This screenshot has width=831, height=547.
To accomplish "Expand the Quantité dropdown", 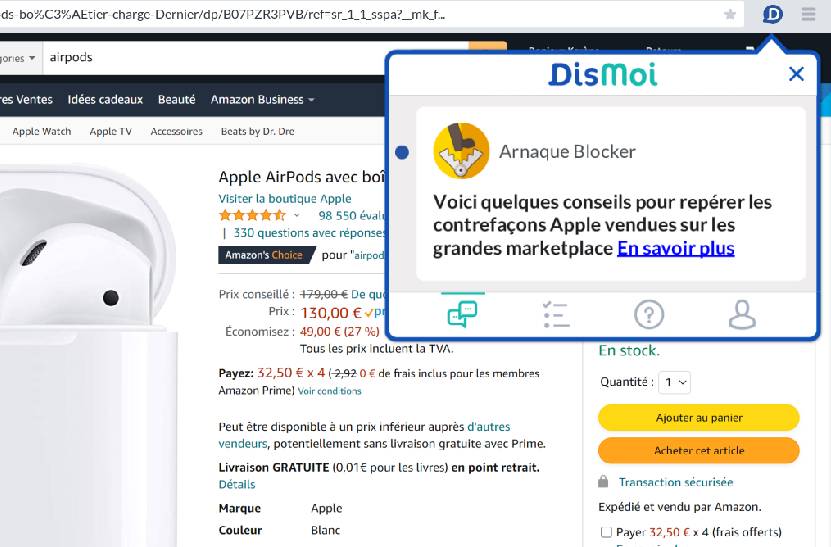I will pos(675,382).
